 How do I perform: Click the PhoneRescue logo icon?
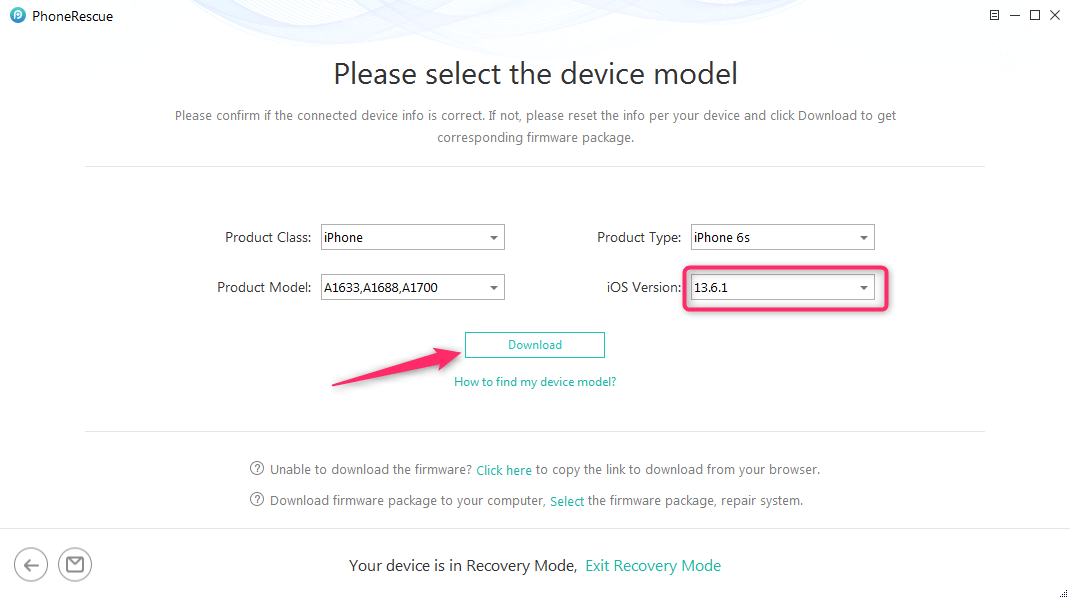pyautogui.click(x=18, y=16)
